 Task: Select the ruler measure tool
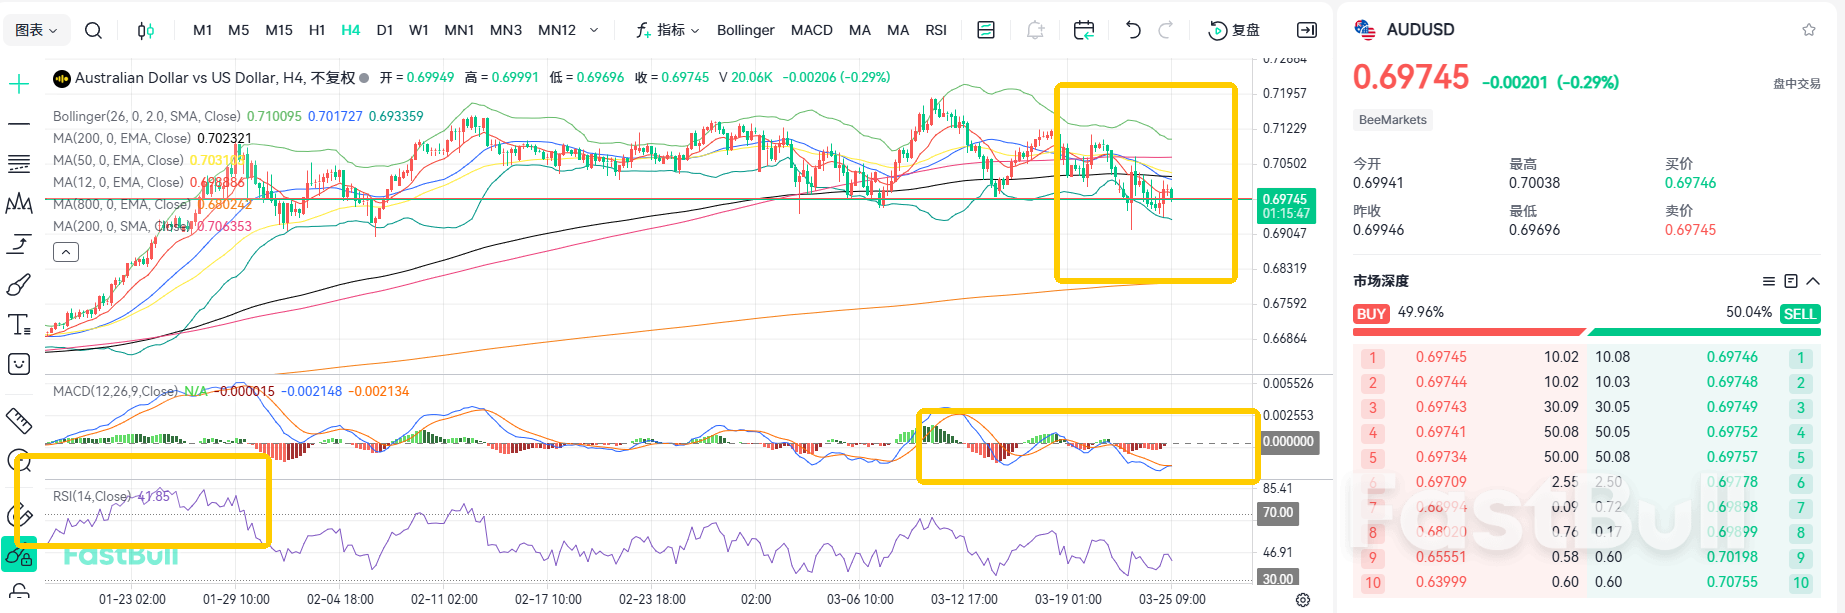pos(19,419)
